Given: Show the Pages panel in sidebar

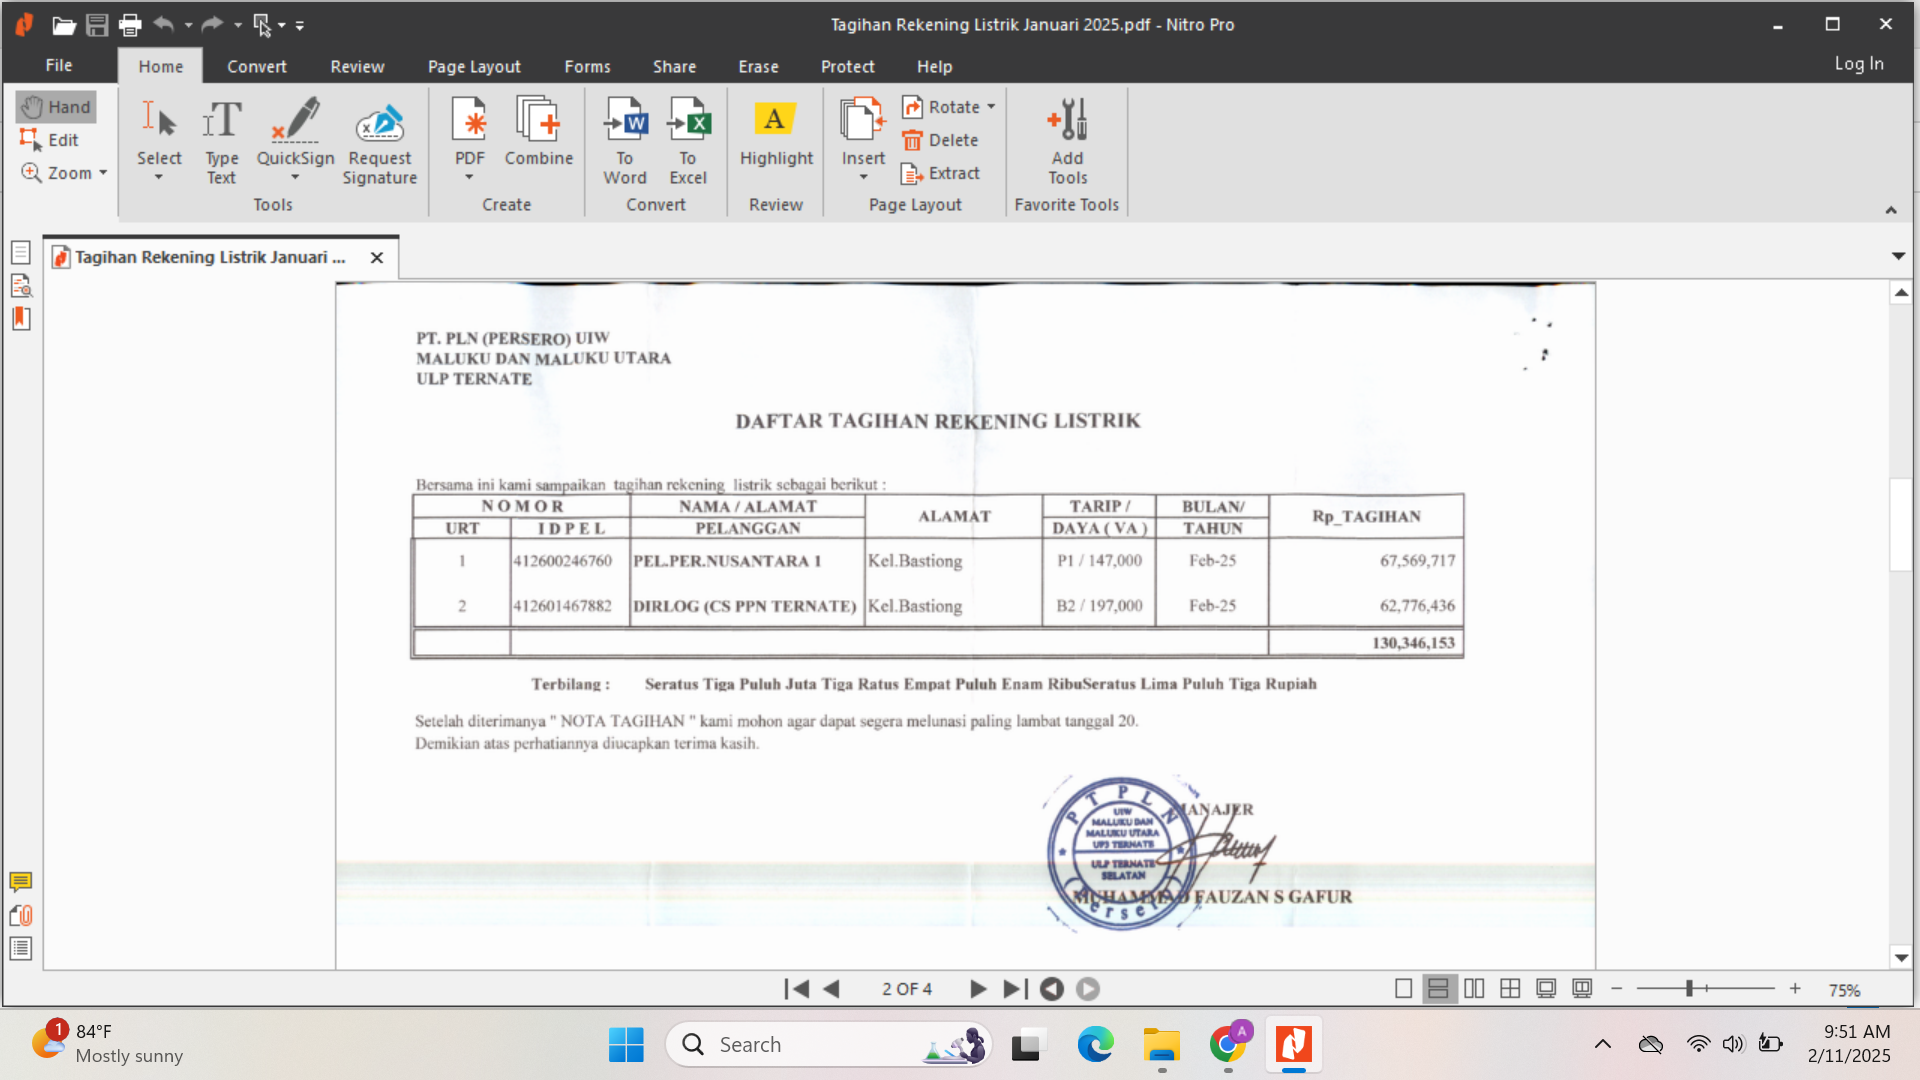Looking at the screenshot, I should point(21,252).
